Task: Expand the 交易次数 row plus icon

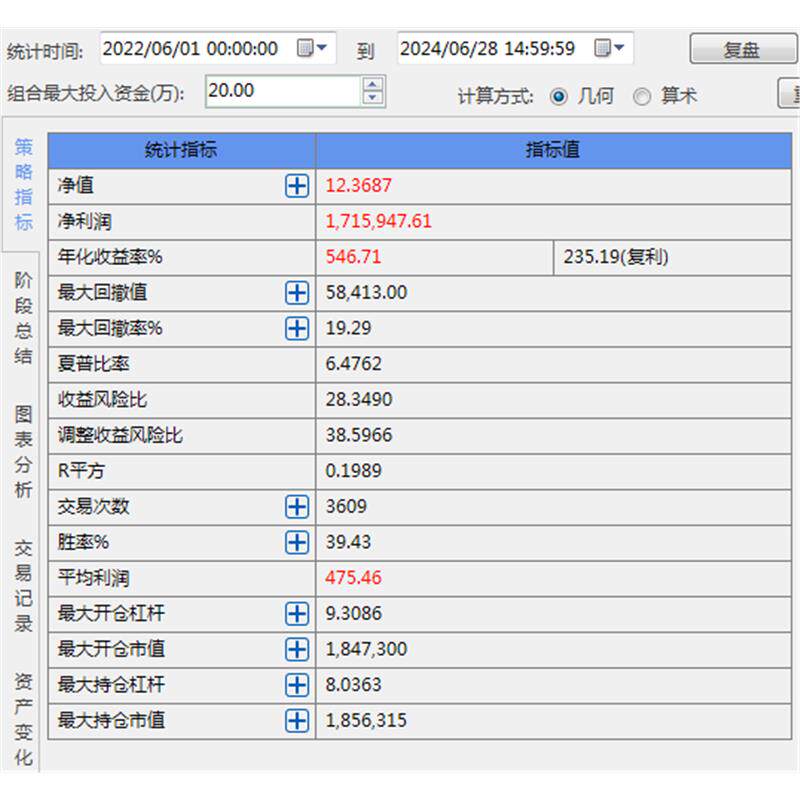Action: 296,507
